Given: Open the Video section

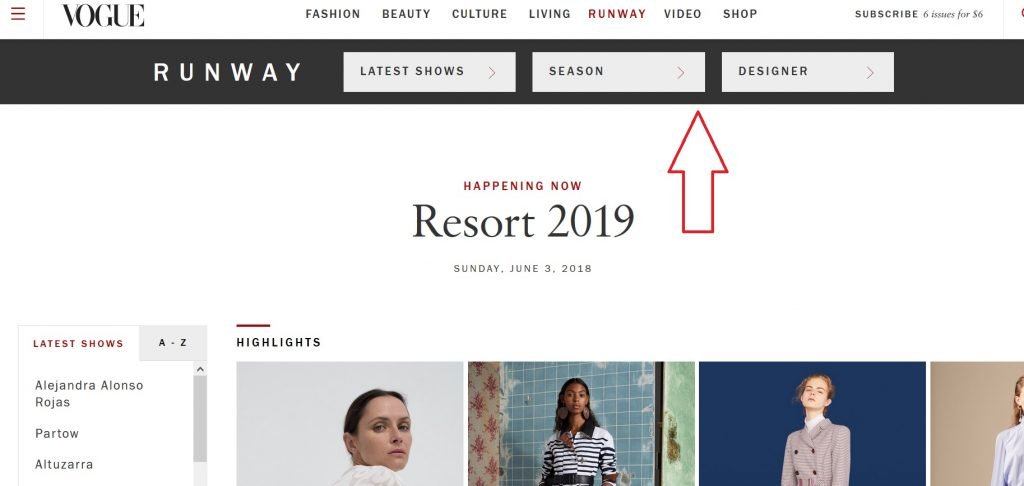Looking at the screenshot, I should pos(682,14).
